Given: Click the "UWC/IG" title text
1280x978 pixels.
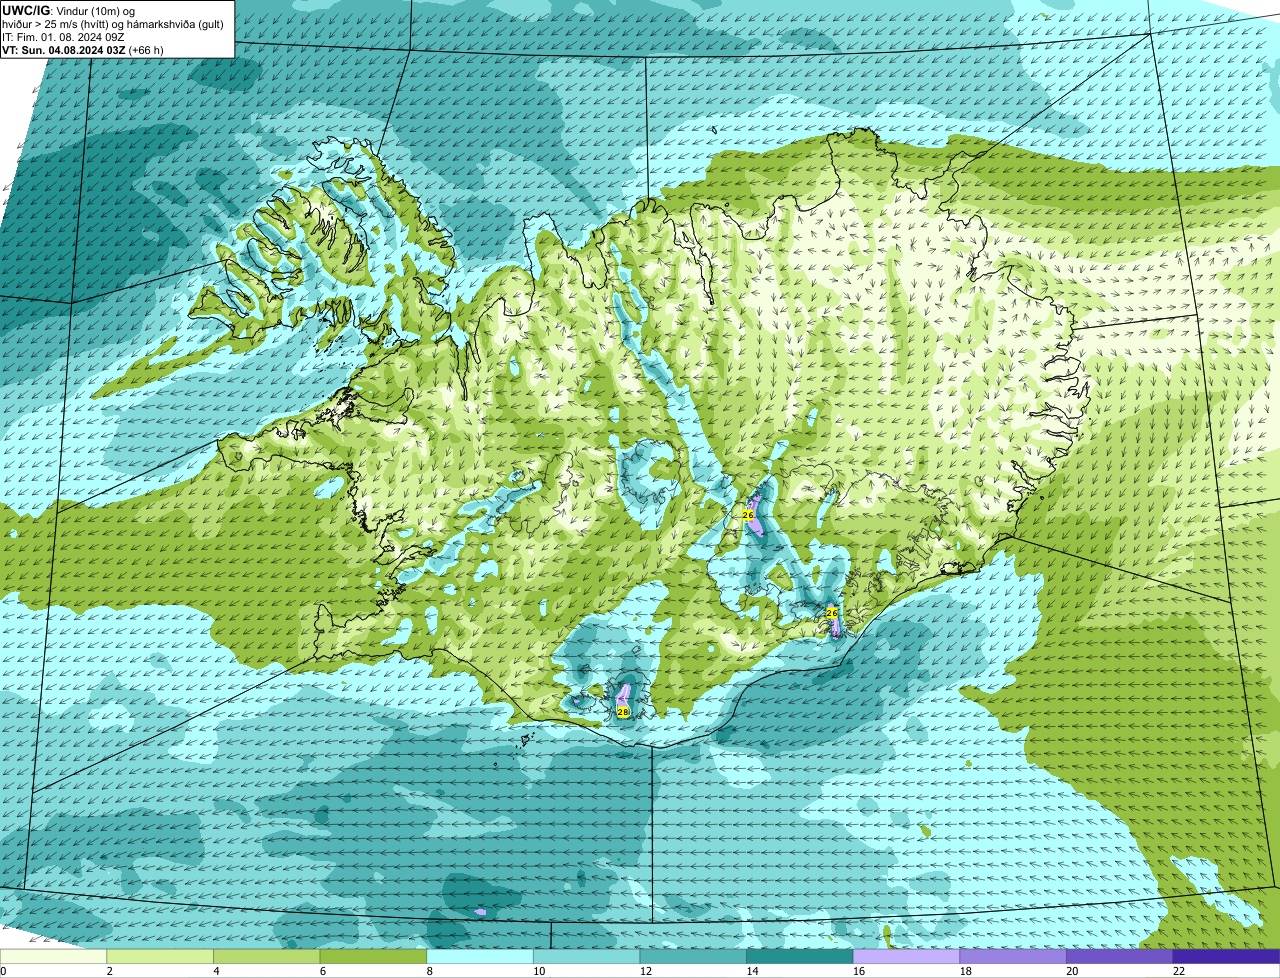Looking at the screenshot, I should point(26,9).
